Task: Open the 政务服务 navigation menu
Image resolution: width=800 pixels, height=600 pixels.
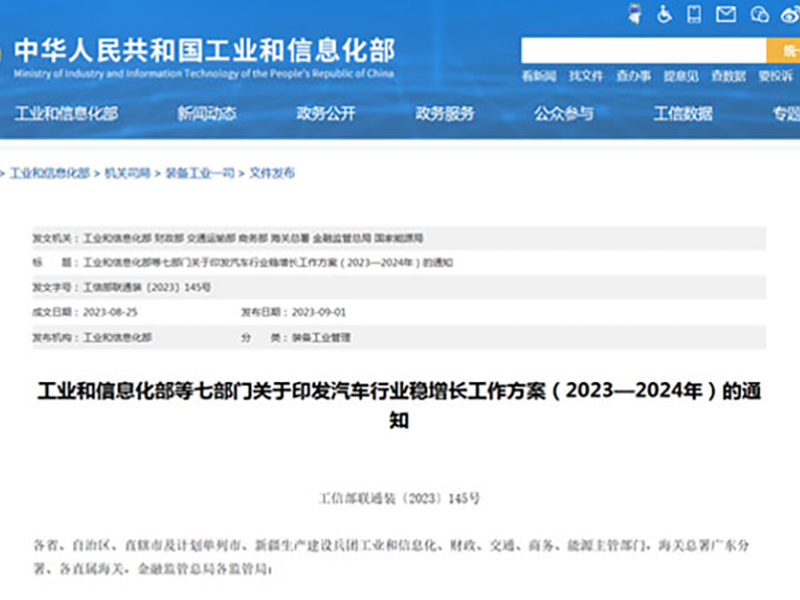Action: pos(445,113)
